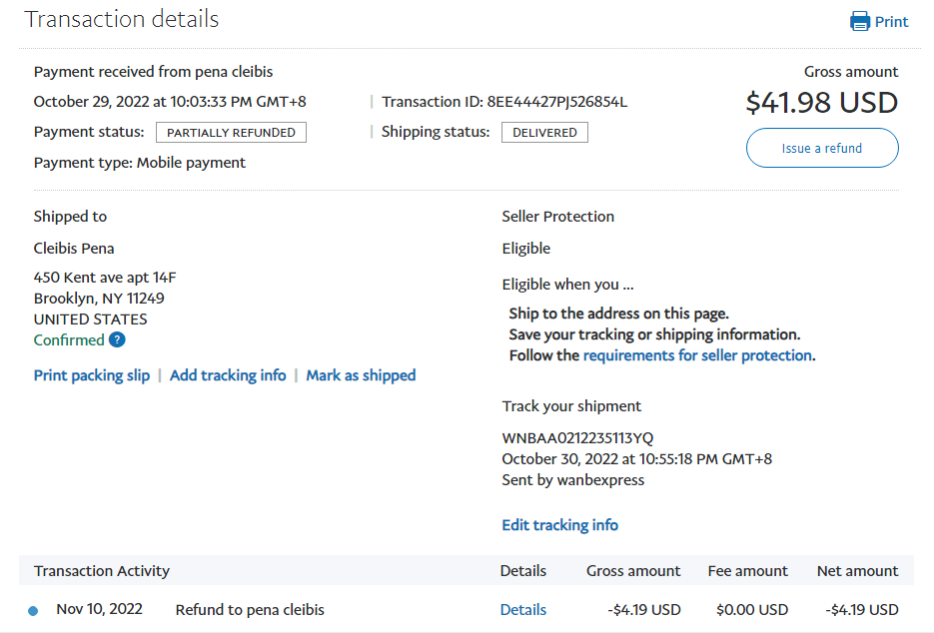Click the tracking number WNBAA0212235113YQ
The image size is (934, 633).
click(x=578, y=438)
